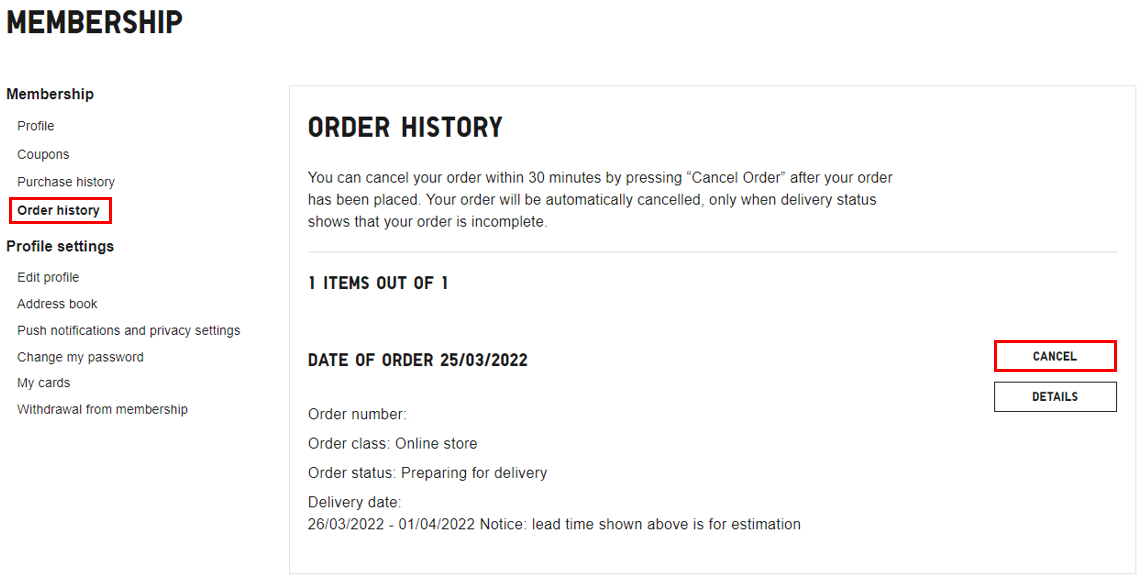The height and width of the screenshot is (583, 1148).
Task: Click the DETAILS button for the order
Action: [1055, 397]
